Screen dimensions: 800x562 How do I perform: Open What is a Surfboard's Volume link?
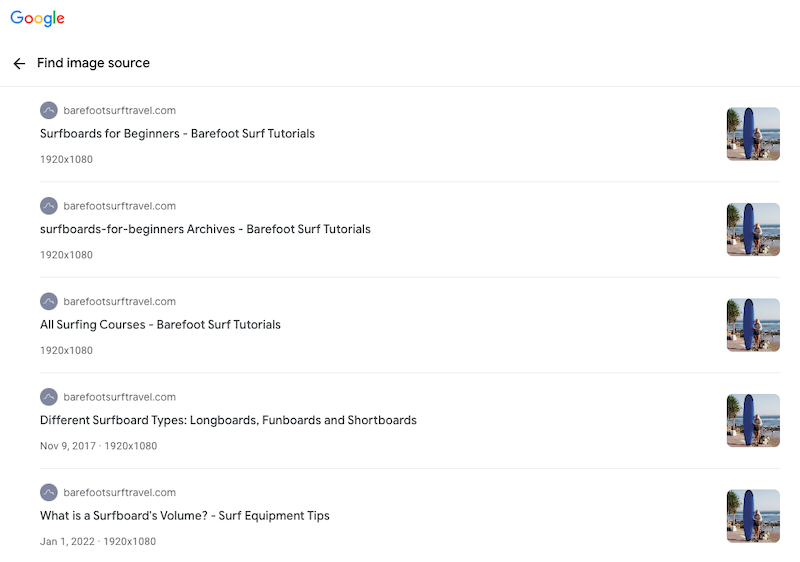coord(184,516)
